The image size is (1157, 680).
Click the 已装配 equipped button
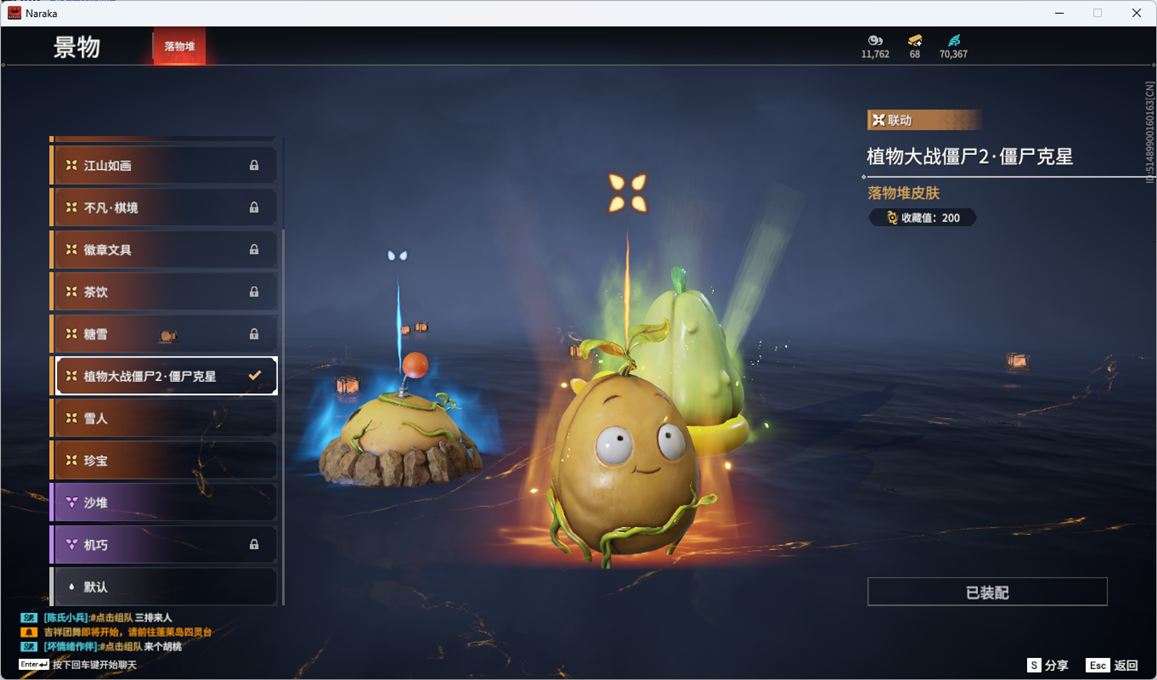tap(987, 591)
